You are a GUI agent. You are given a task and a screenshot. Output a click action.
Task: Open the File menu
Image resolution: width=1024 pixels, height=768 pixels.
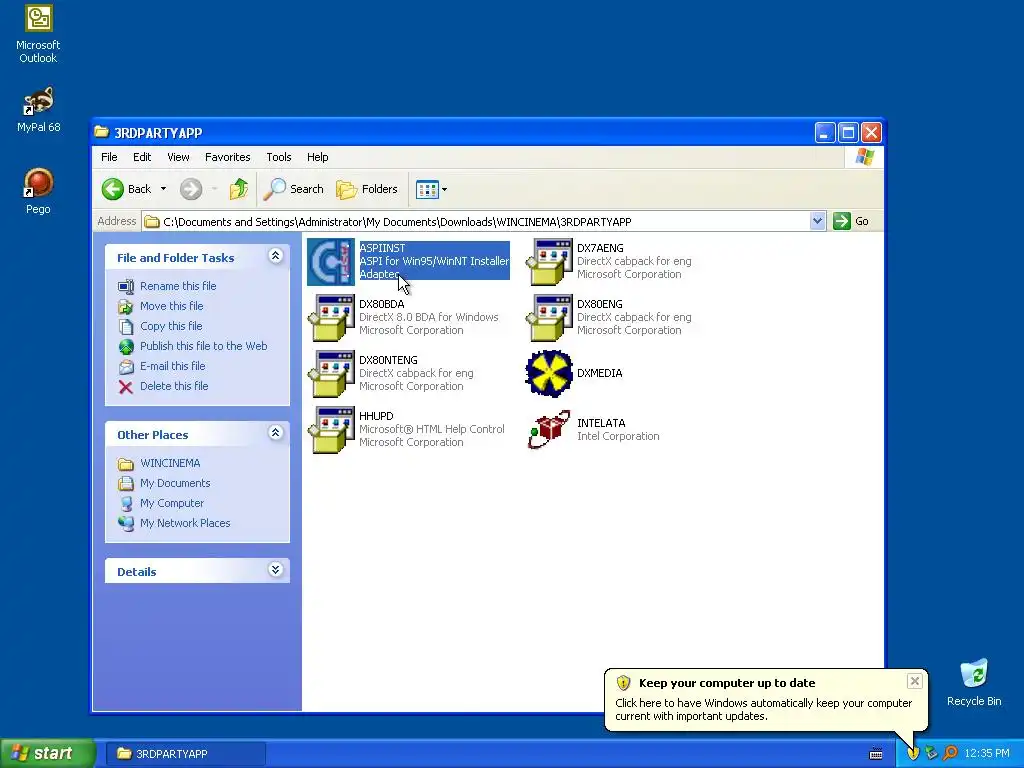tap(109, 157)
